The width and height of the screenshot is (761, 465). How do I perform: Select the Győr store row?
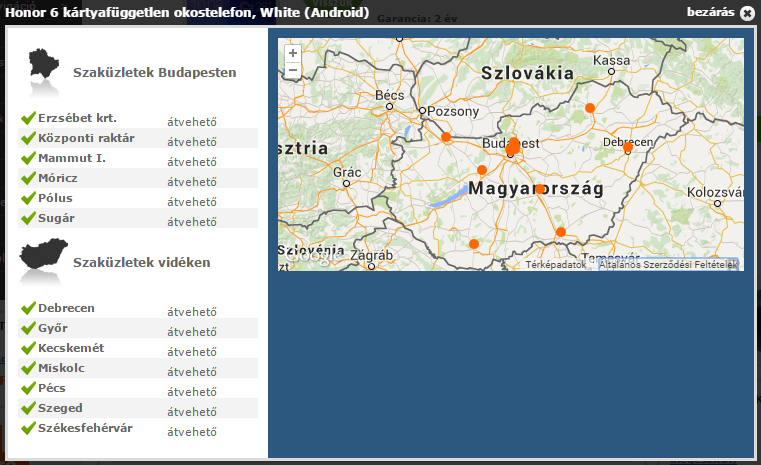(138, 328)
